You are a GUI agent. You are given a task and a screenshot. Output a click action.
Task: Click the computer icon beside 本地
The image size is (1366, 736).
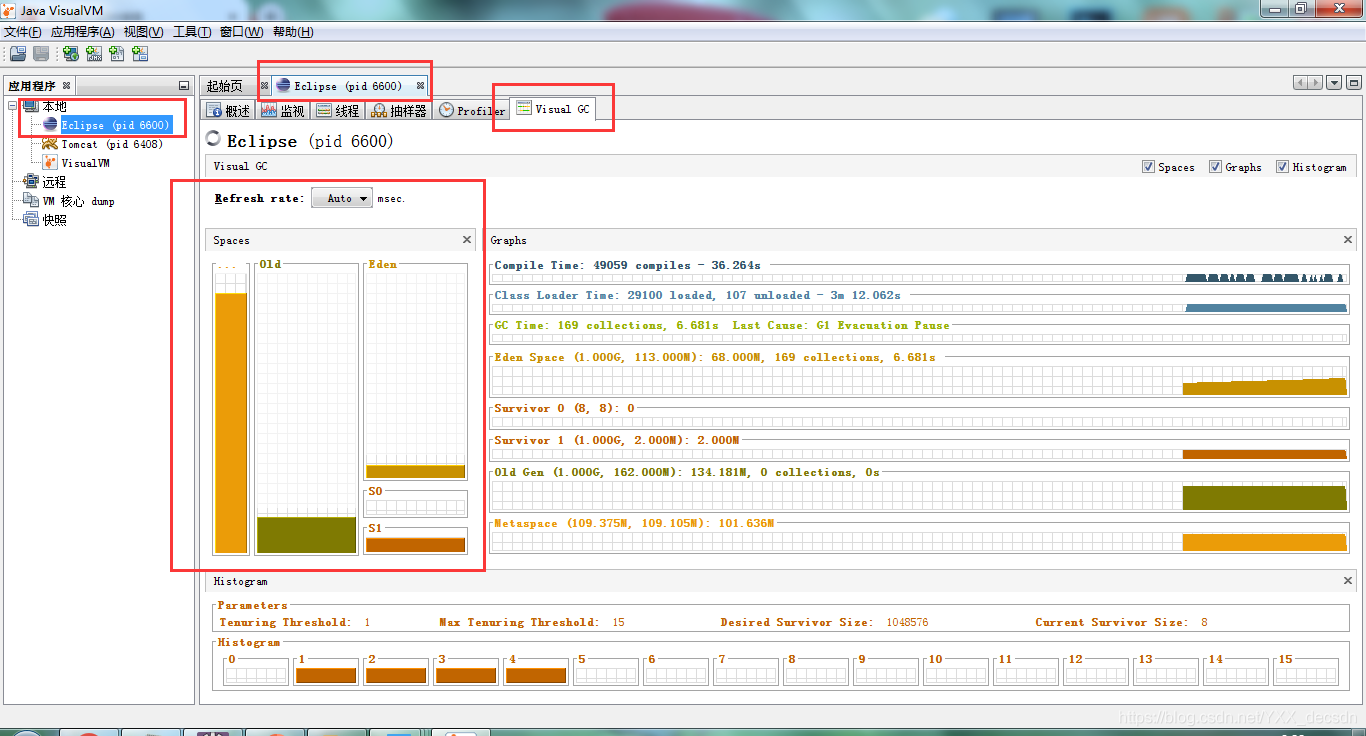[x=30, y=106]
